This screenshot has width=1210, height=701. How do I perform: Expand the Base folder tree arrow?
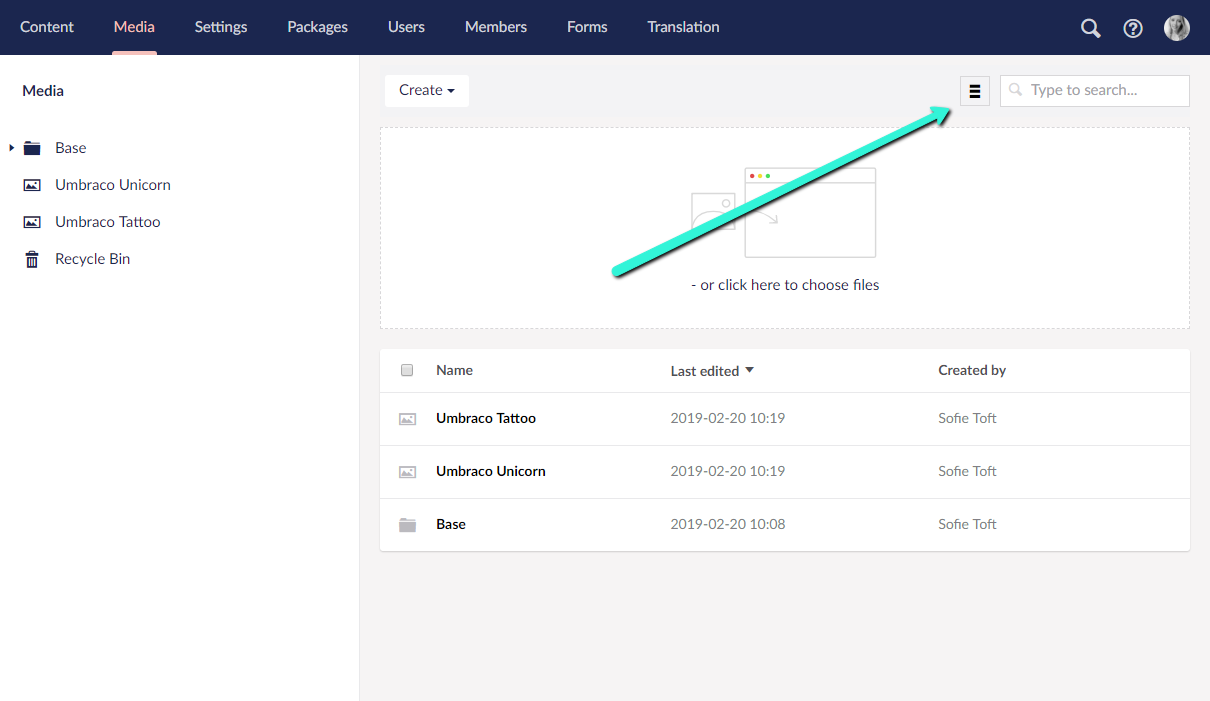pyautogui.click(x=11, y=148)
